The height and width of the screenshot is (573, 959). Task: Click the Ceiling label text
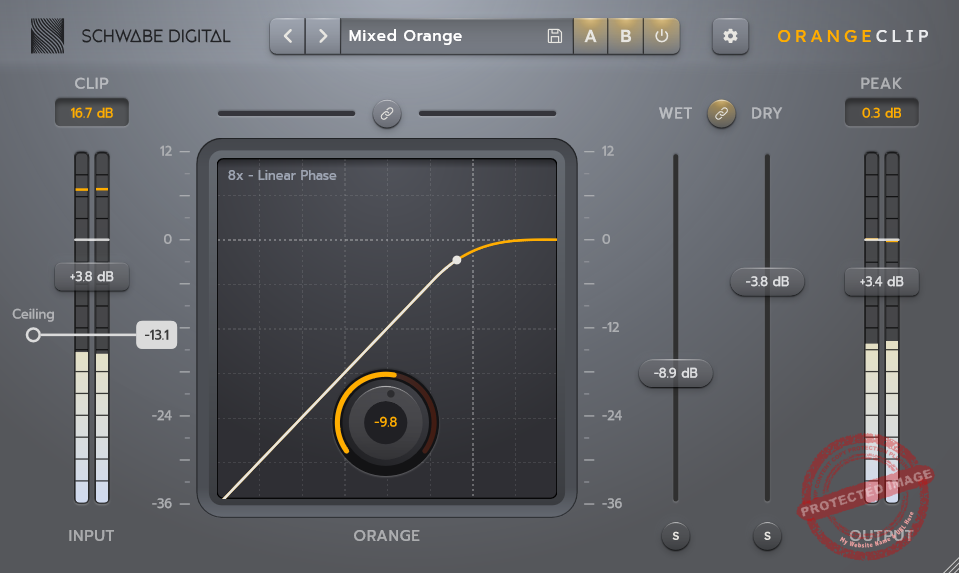click(x=33, y=314)
